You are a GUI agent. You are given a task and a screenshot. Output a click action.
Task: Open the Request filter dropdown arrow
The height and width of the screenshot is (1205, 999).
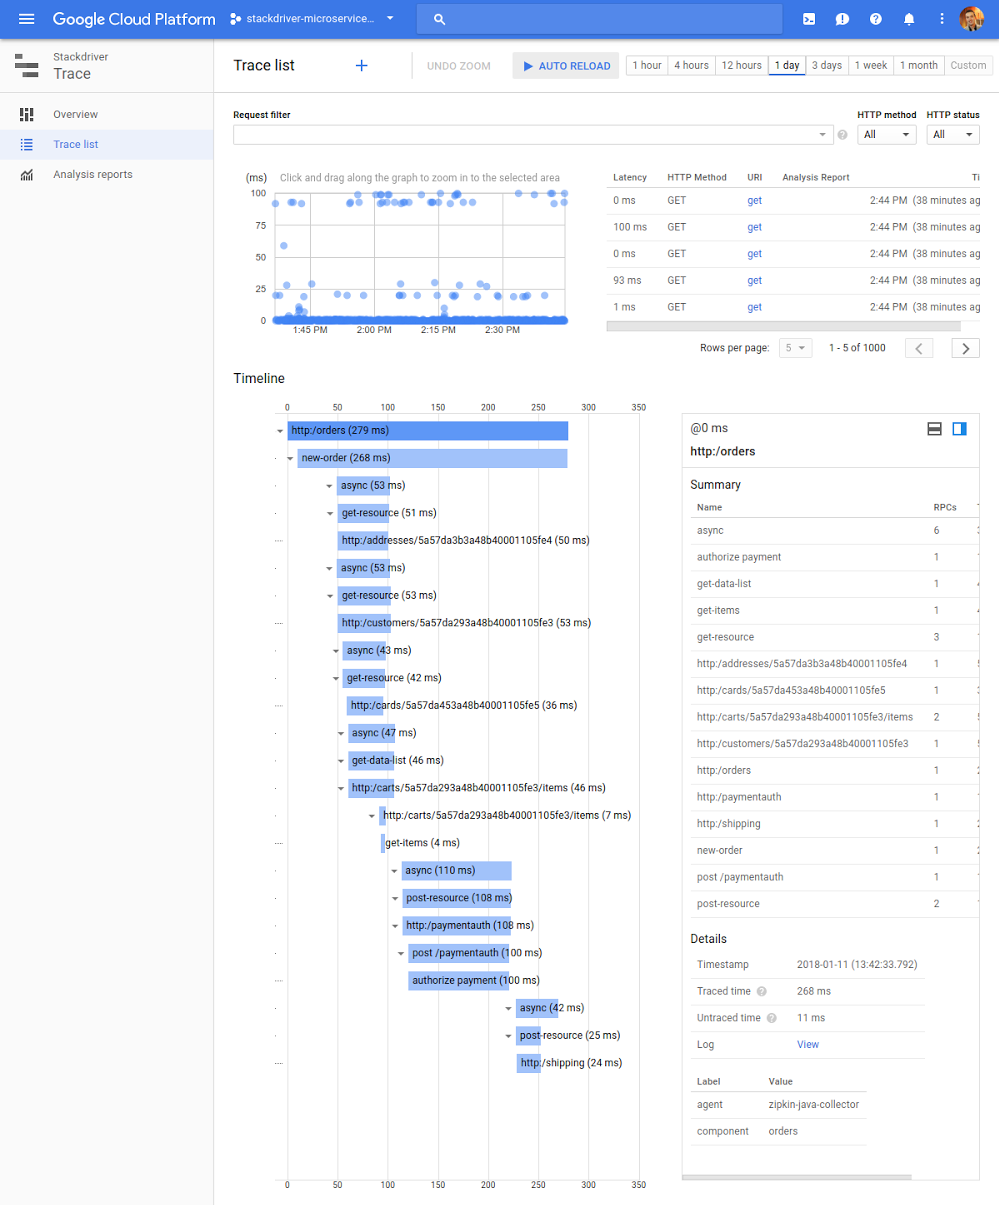point(823,135)
